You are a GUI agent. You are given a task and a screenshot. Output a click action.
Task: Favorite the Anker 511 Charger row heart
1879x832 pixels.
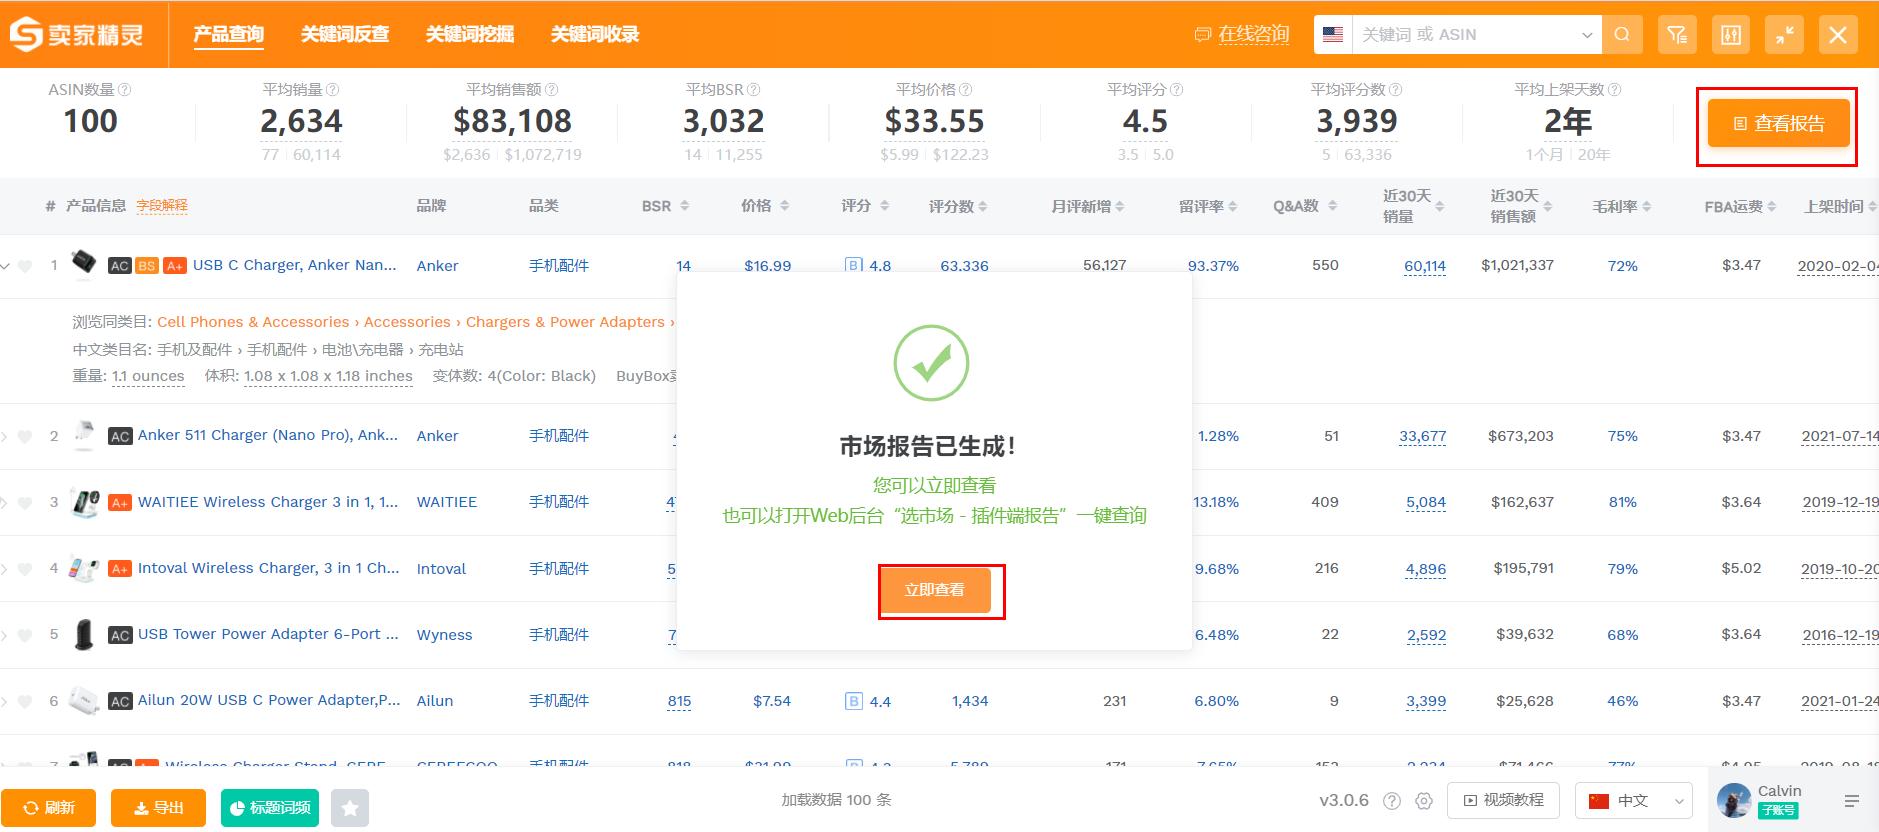point(26,436)
